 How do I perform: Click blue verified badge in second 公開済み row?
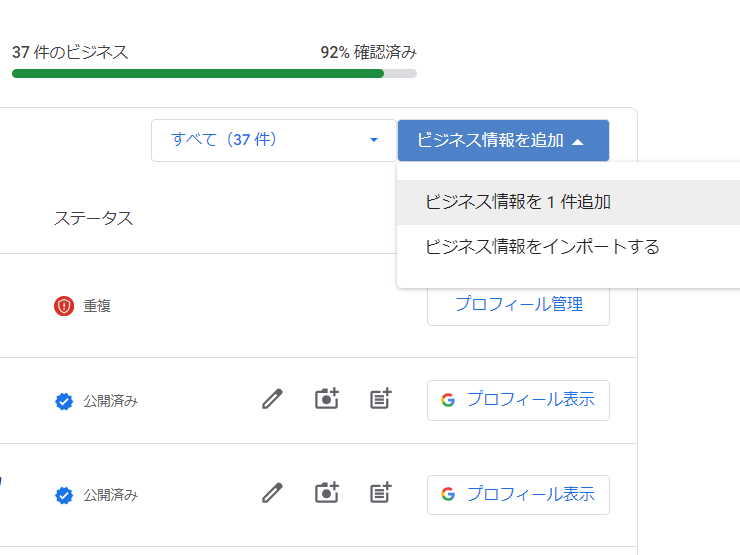(x=64, y=495)
